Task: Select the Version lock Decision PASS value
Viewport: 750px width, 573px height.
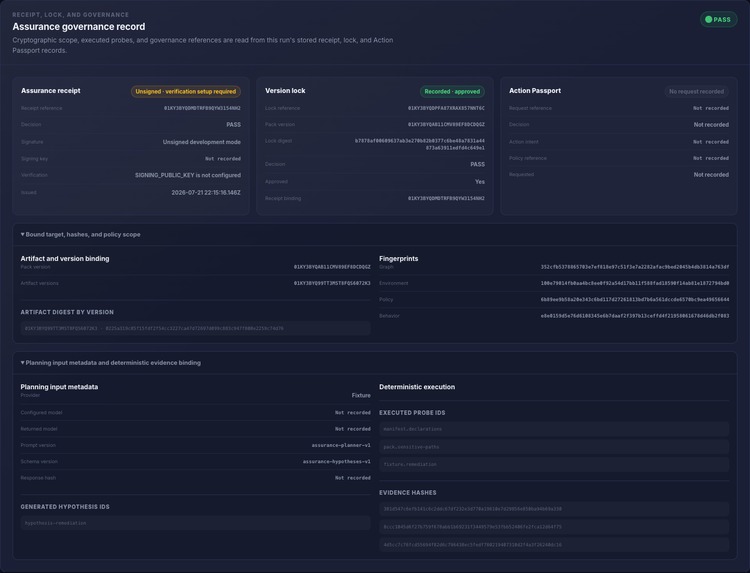Action: [477, 164]
